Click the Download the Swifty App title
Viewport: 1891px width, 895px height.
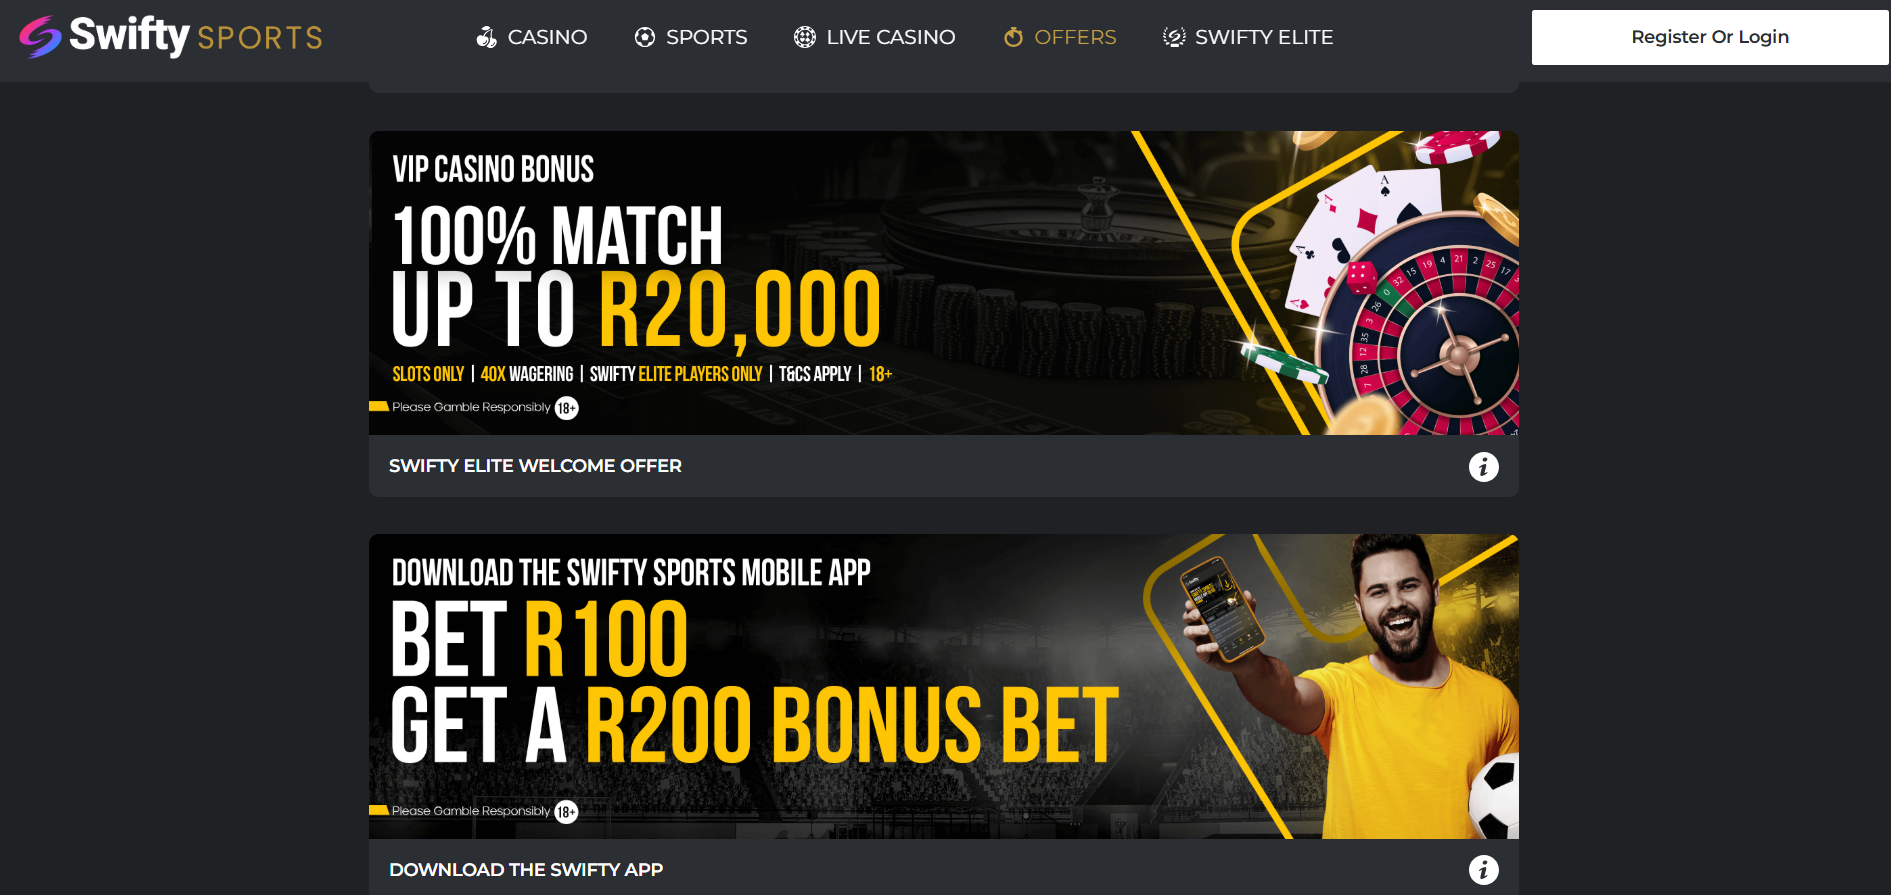point(526,870)
